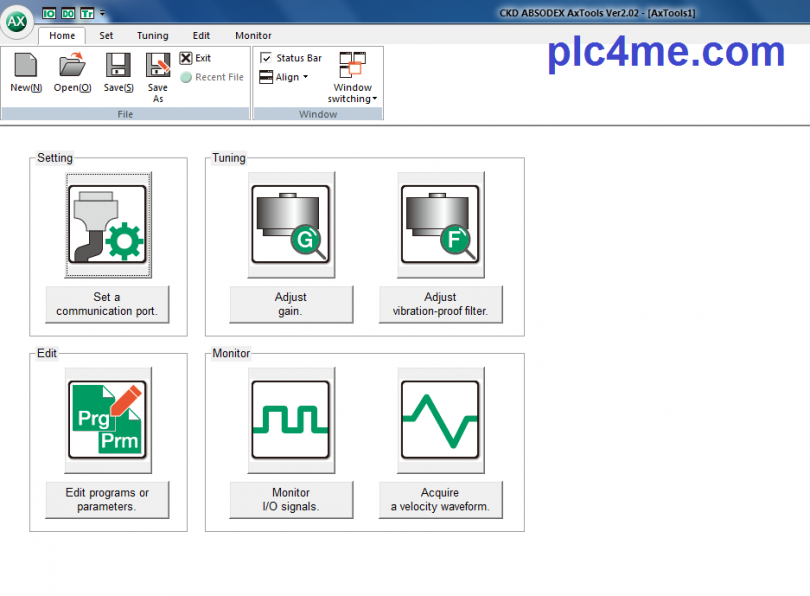Switch to the Monitor ribbon tab

[x=253, y=35]
